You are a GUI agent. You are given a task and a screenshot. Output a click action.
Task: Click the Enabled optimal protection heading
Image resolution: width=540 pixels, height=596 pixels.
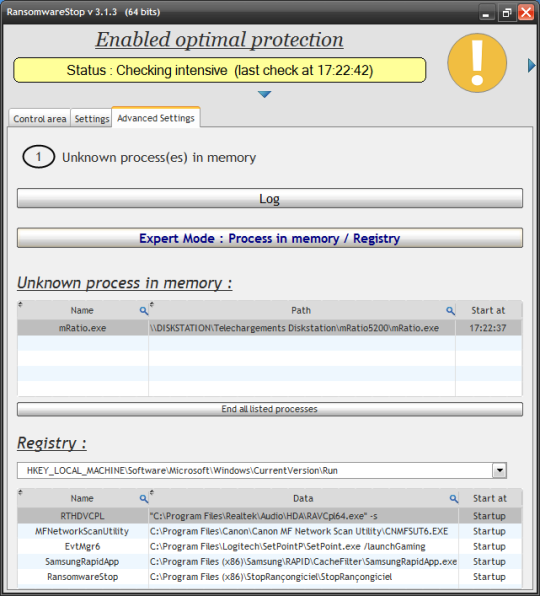click(219, 40)
